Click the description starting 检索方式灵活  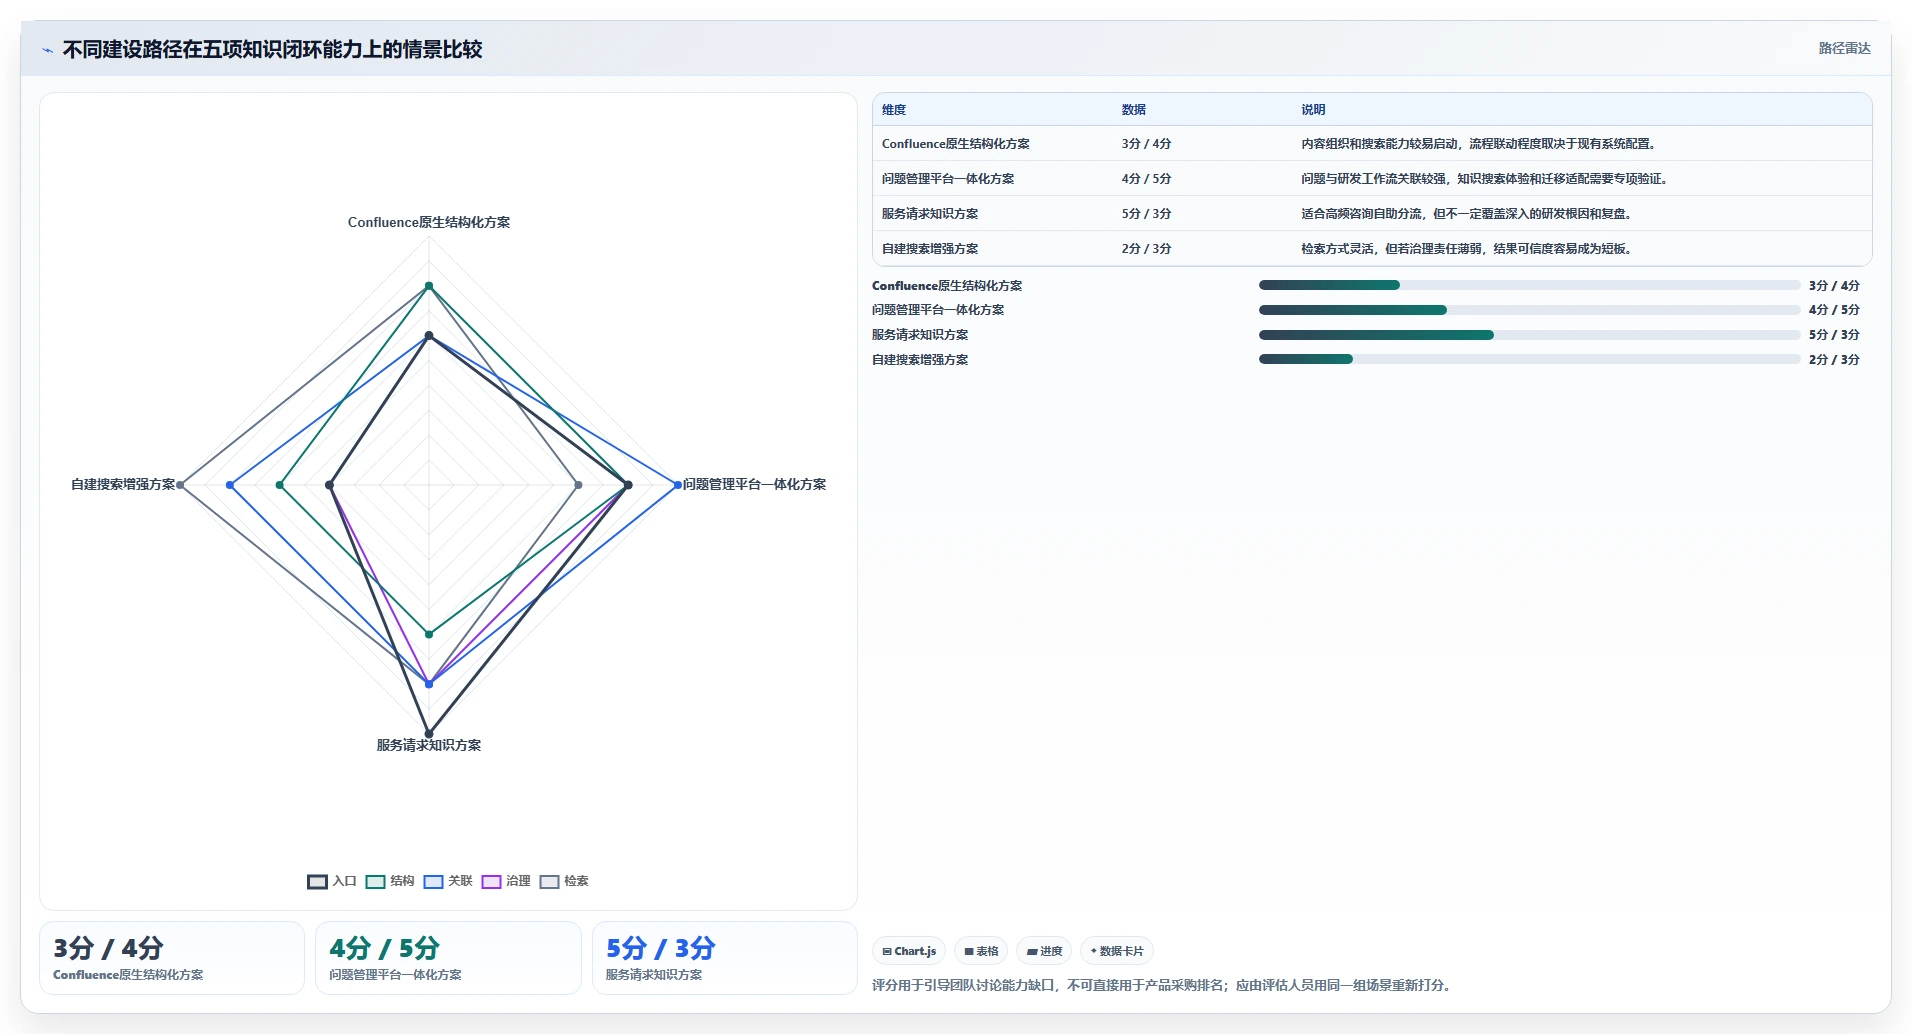1468,249
